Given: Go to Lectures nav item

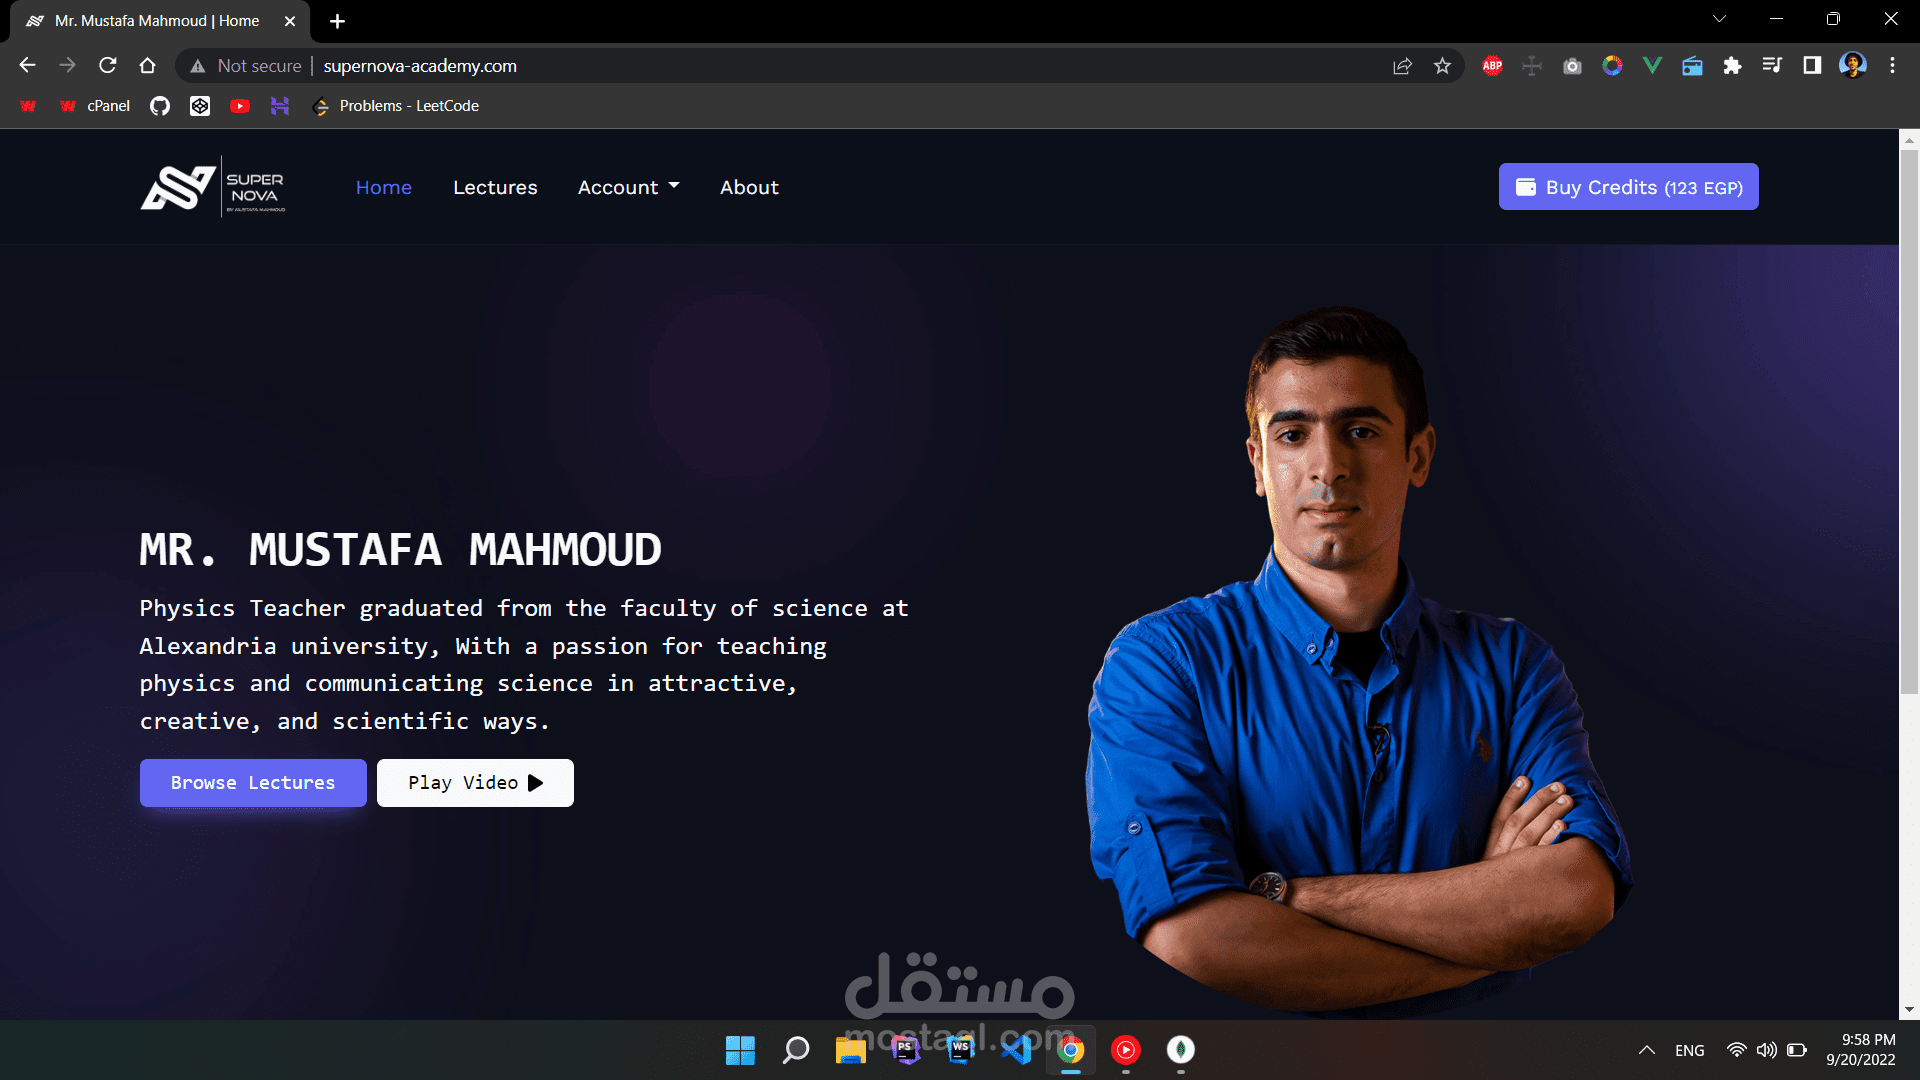Looking at the screenshot, I should pyautogui.click(x=495, y=187).
